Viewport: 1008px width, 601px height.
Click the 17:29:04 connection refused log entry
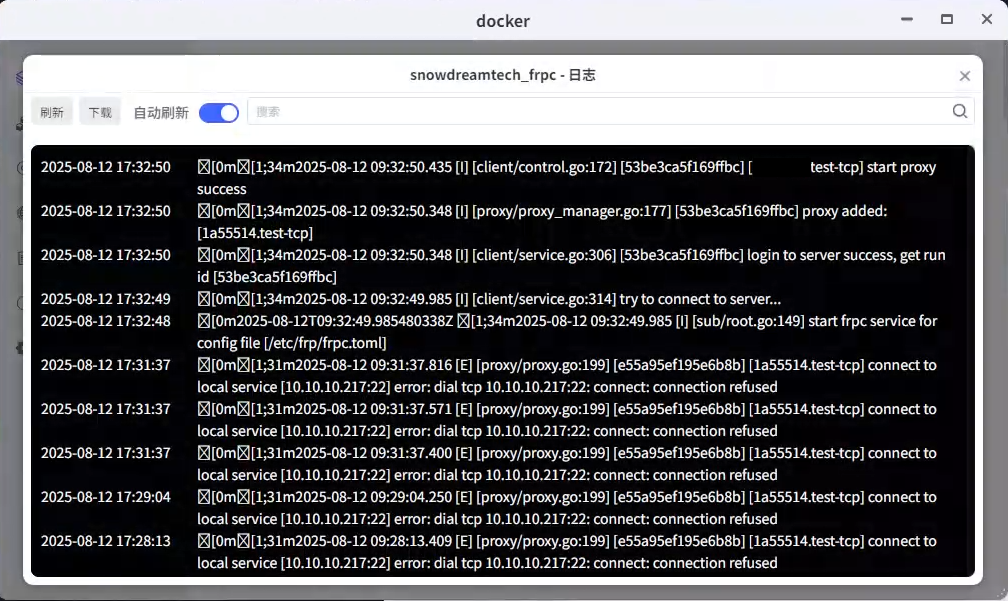click(x=566, y=508)
